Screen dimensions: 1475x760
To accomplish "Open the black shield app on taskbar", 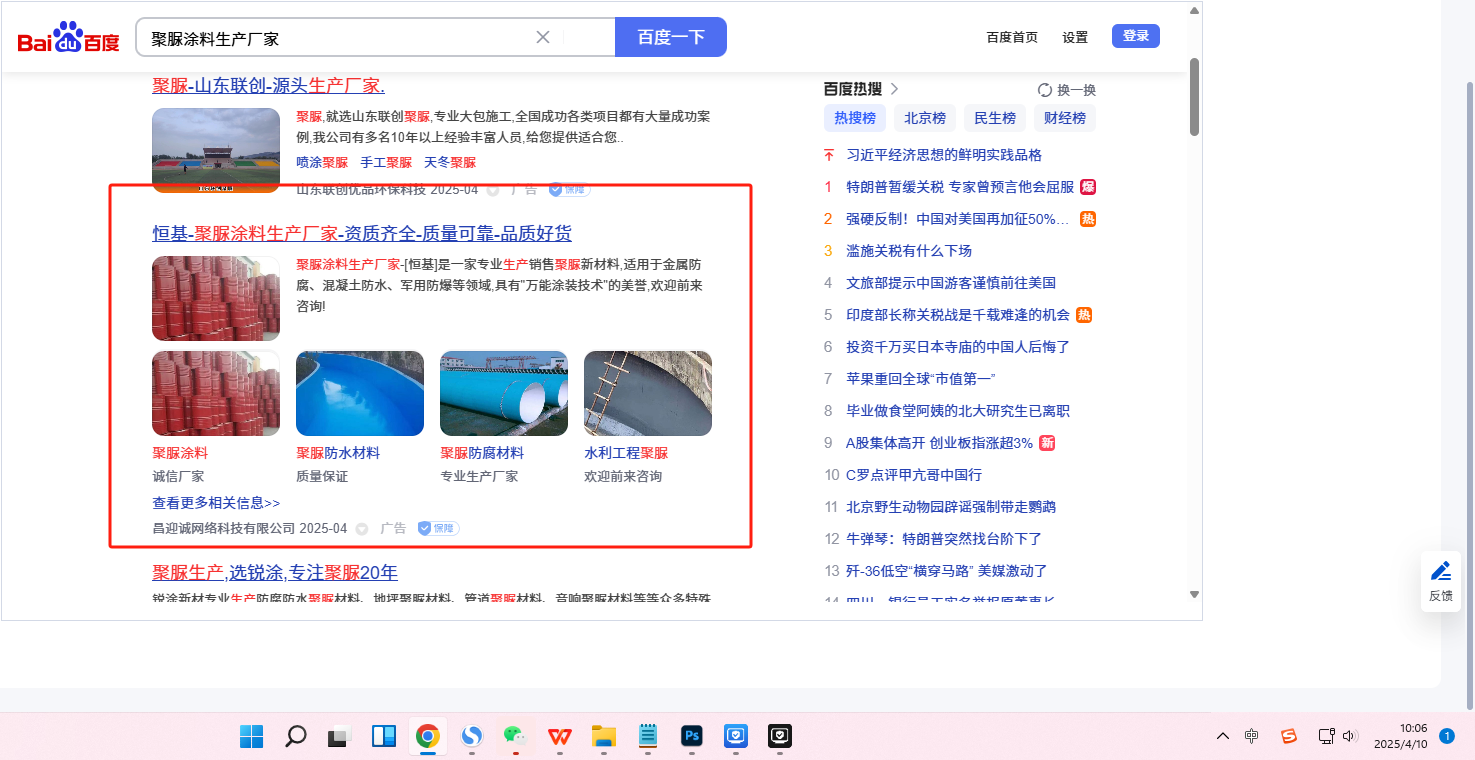I will coord(780,737).
